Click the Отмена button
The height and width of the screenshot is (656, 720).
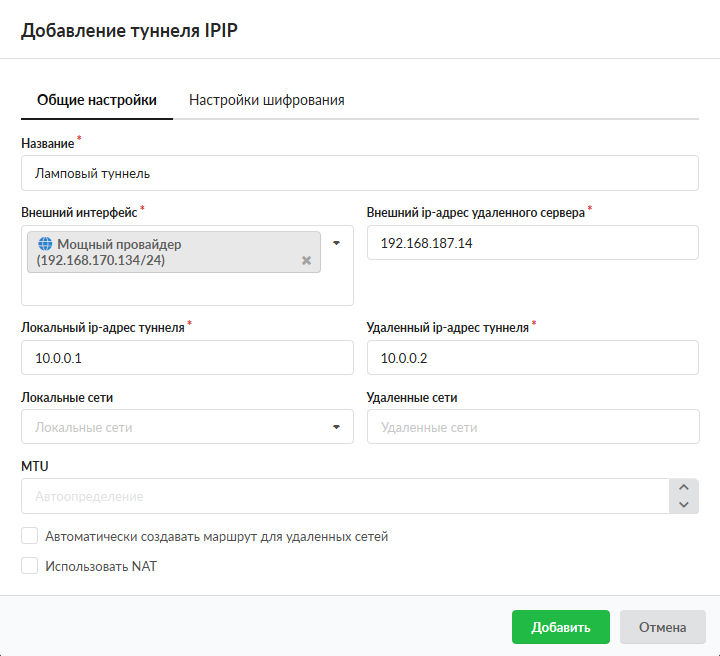(x=662, y=627)
